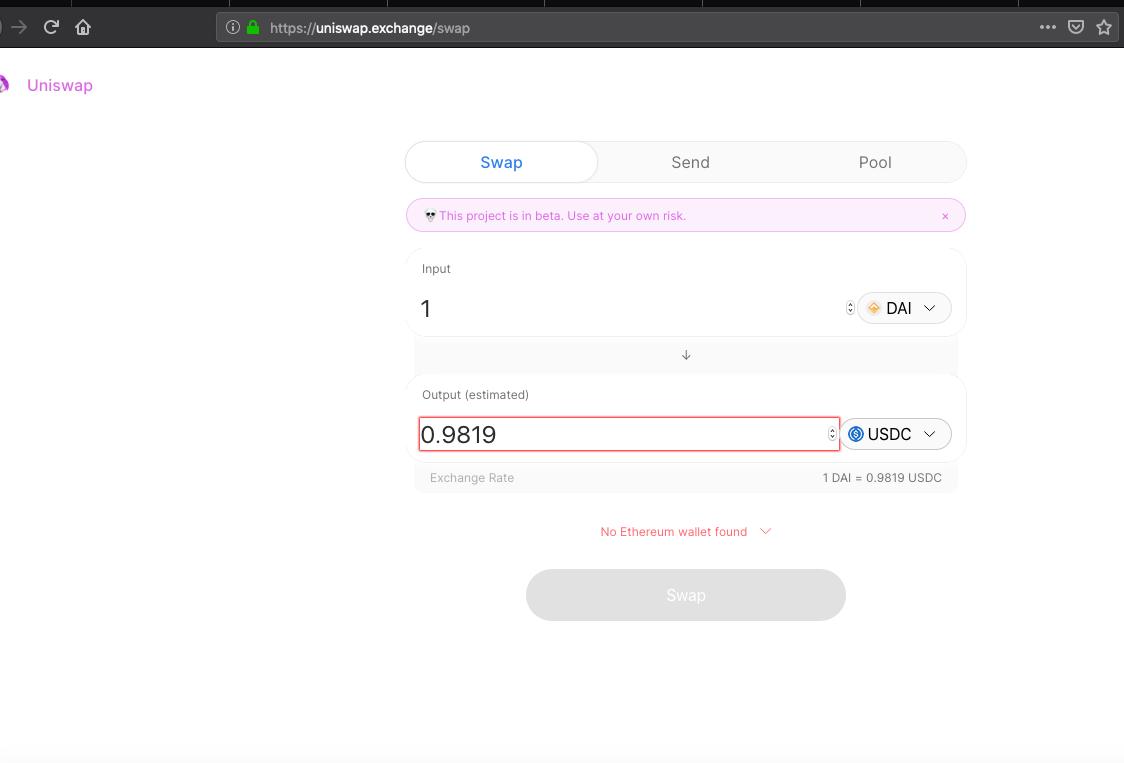Switch to the Pool tab
Screen dimensions: 1124x763
[875, 162]
